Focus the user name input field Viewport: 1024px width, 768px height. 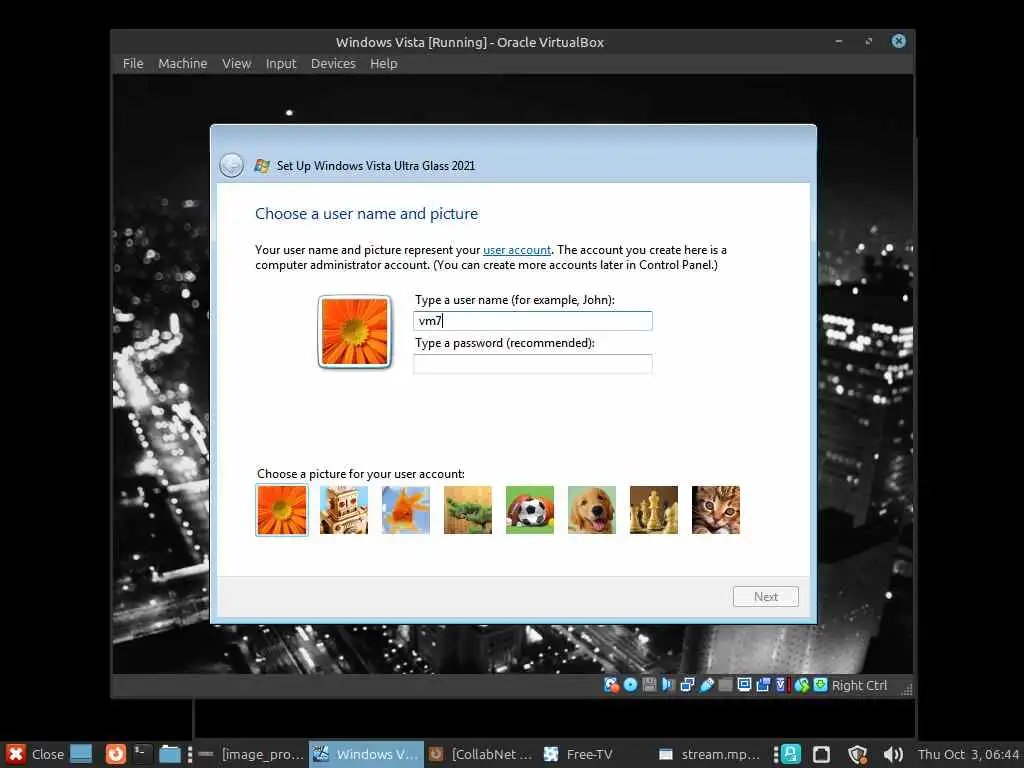(533, 321)
